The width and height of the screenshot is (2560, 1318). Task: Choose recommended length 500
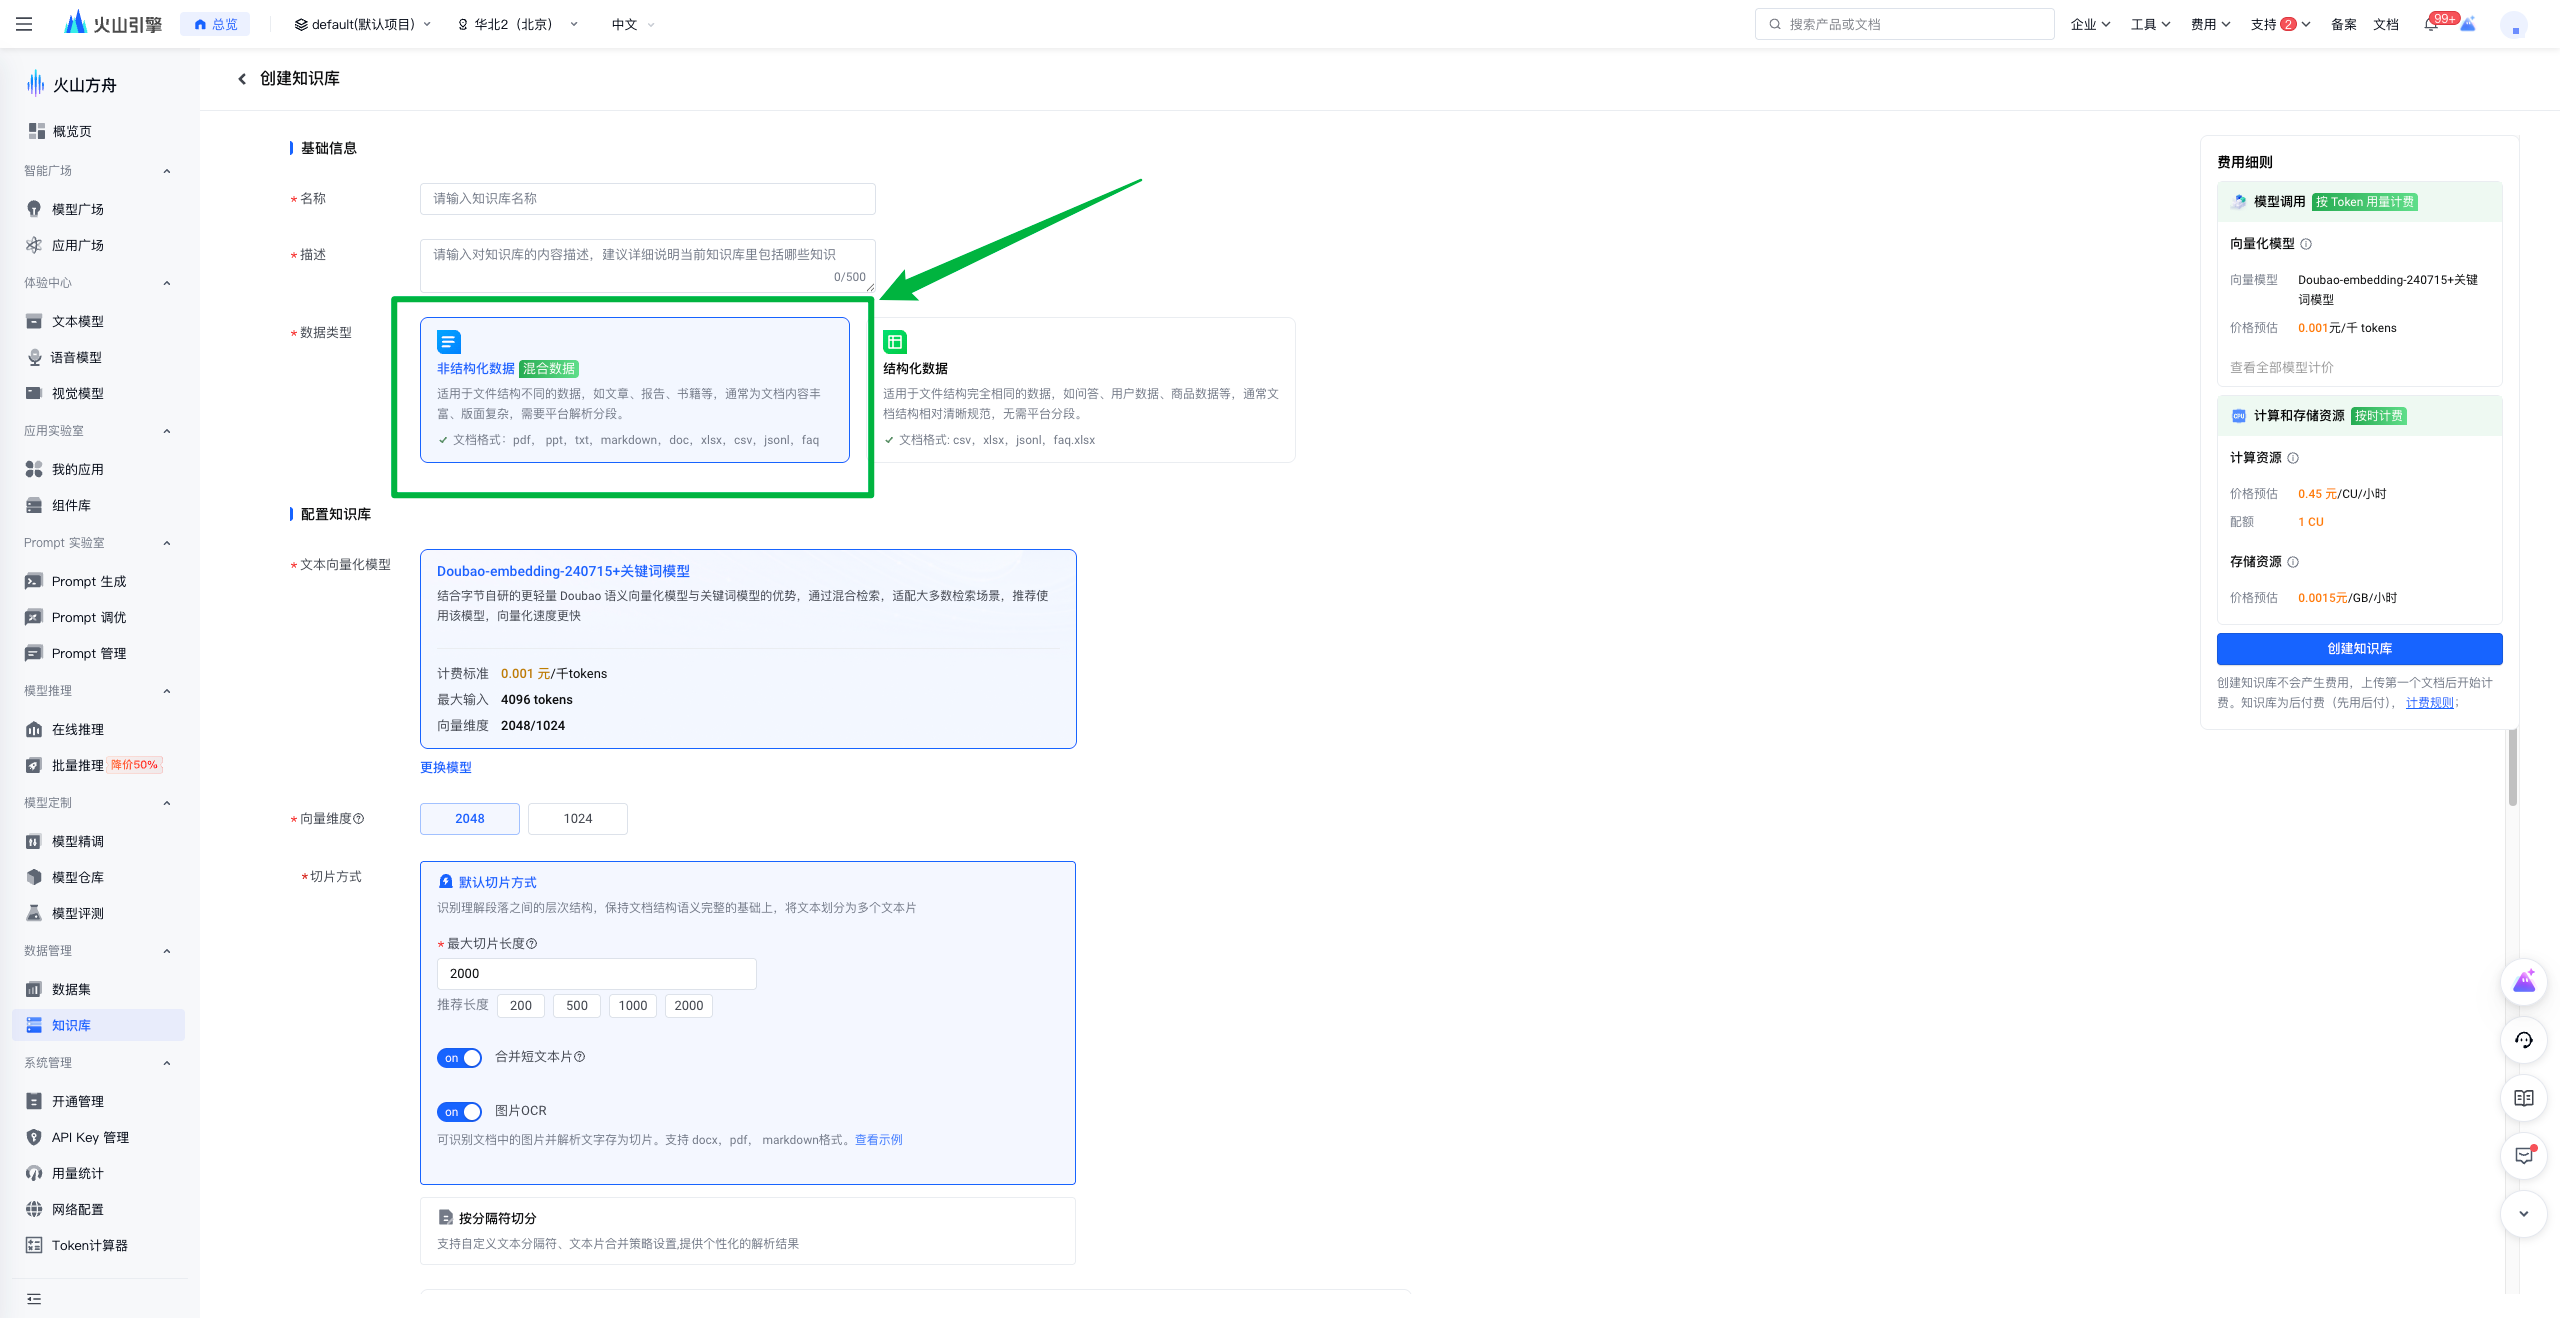point(577,1006)
